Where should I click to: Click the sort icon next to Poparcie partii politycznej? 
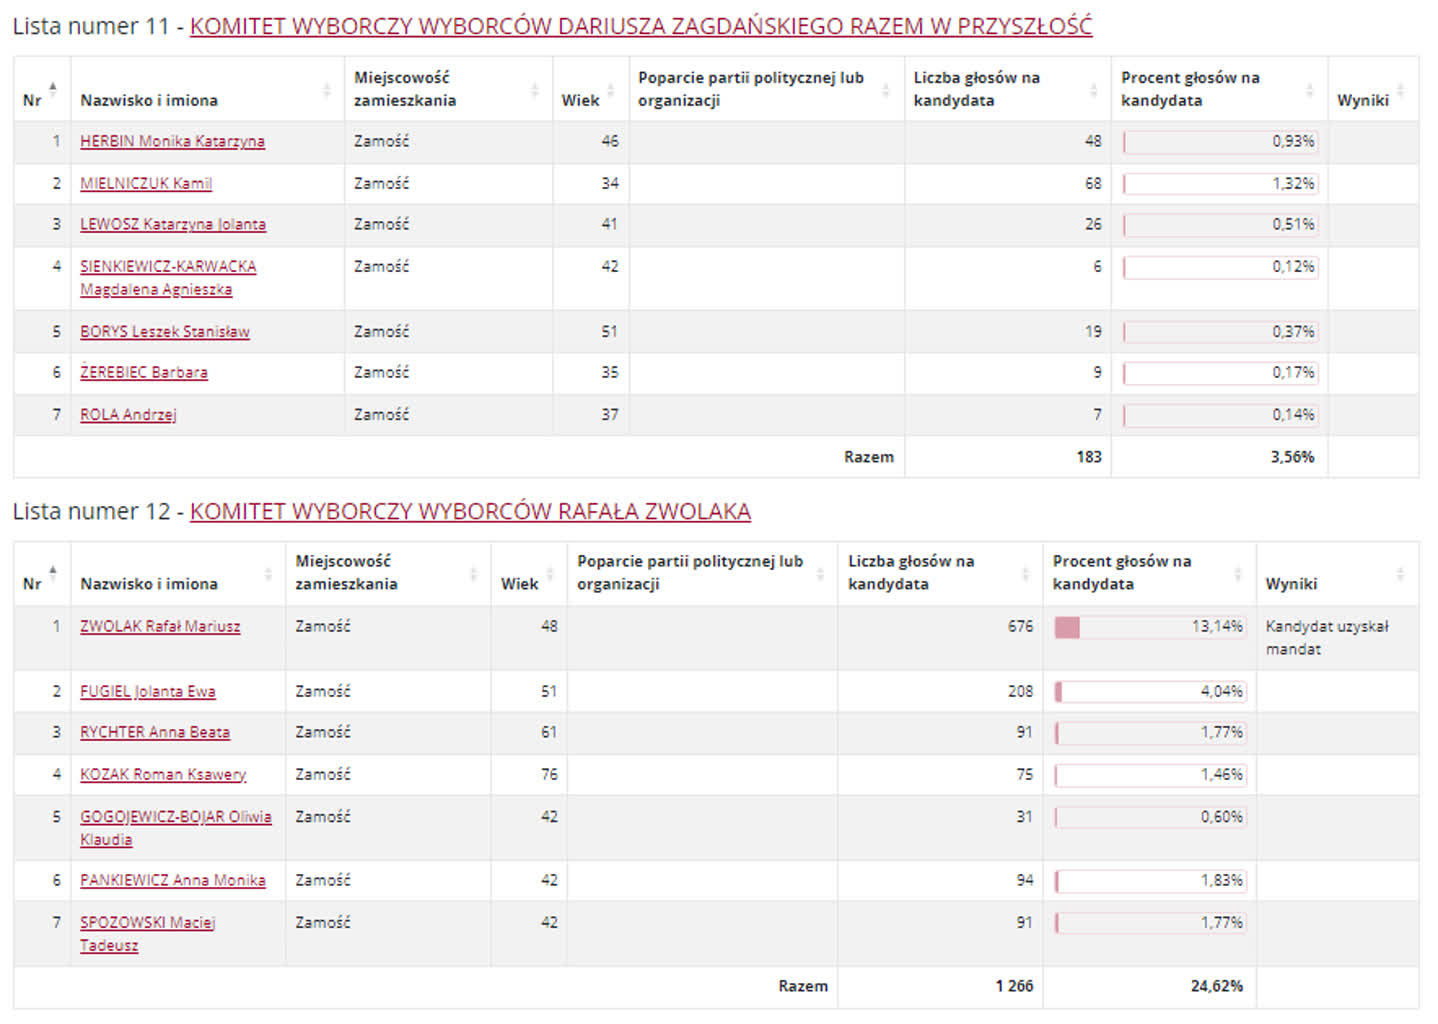point(885,90)
